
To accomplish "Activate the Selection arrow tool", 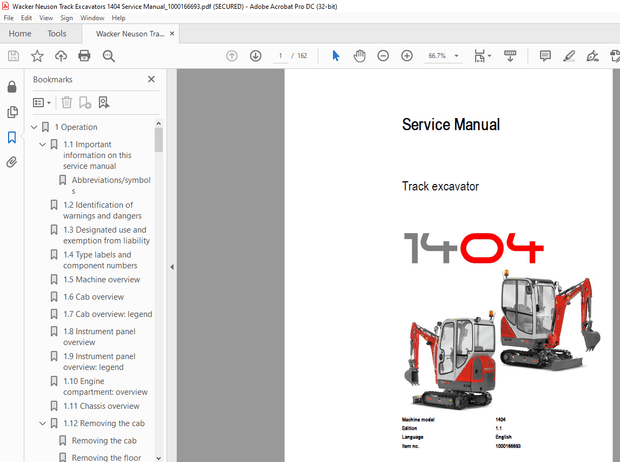I will point(336,56).
